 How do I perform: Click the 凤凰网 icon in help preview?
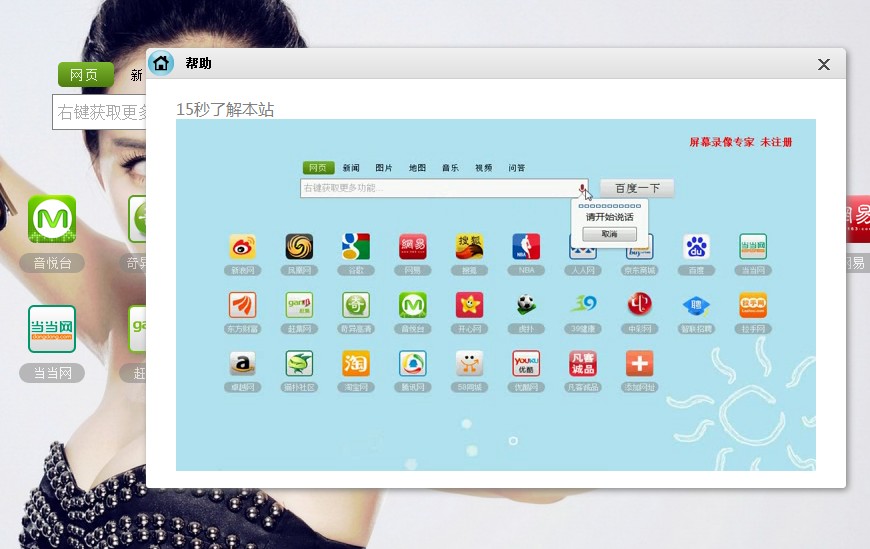[299, 246]
